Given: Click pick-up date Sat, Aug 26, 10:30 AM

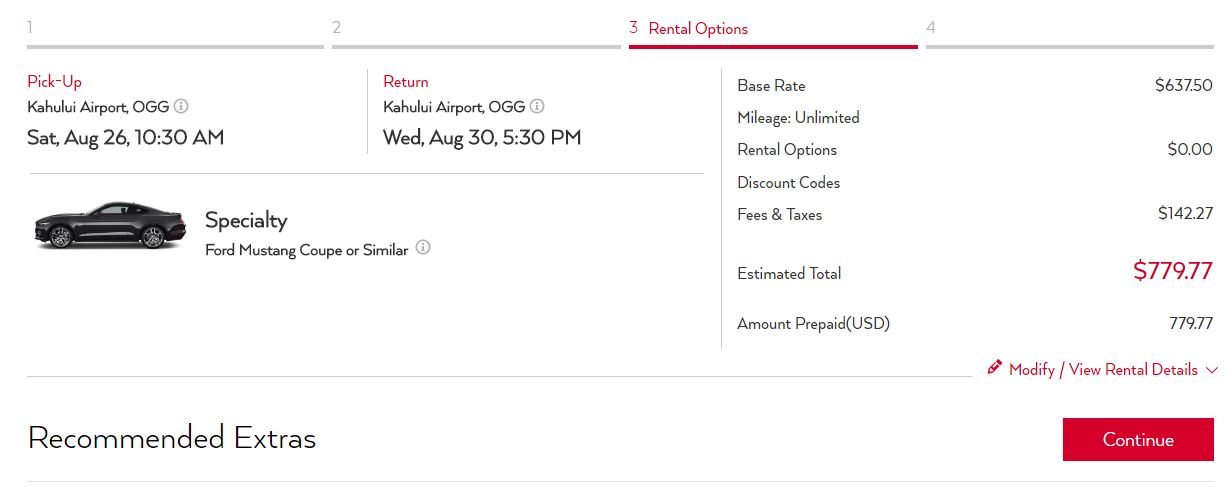Looking at the screenshot, I should click(126, 137).
